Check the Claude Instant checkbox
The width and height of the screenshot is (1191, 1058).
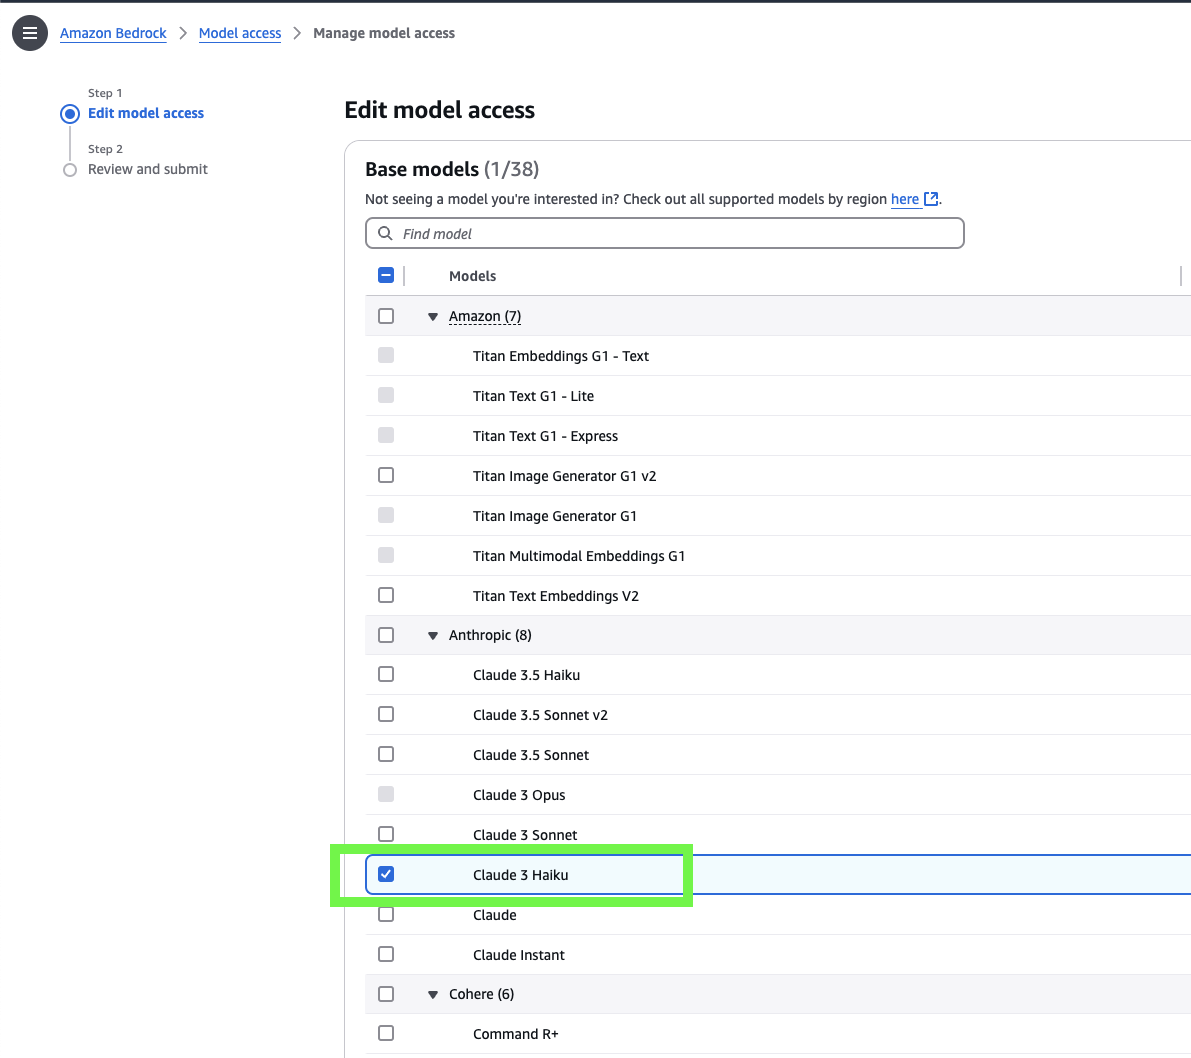tap(386, 954)
